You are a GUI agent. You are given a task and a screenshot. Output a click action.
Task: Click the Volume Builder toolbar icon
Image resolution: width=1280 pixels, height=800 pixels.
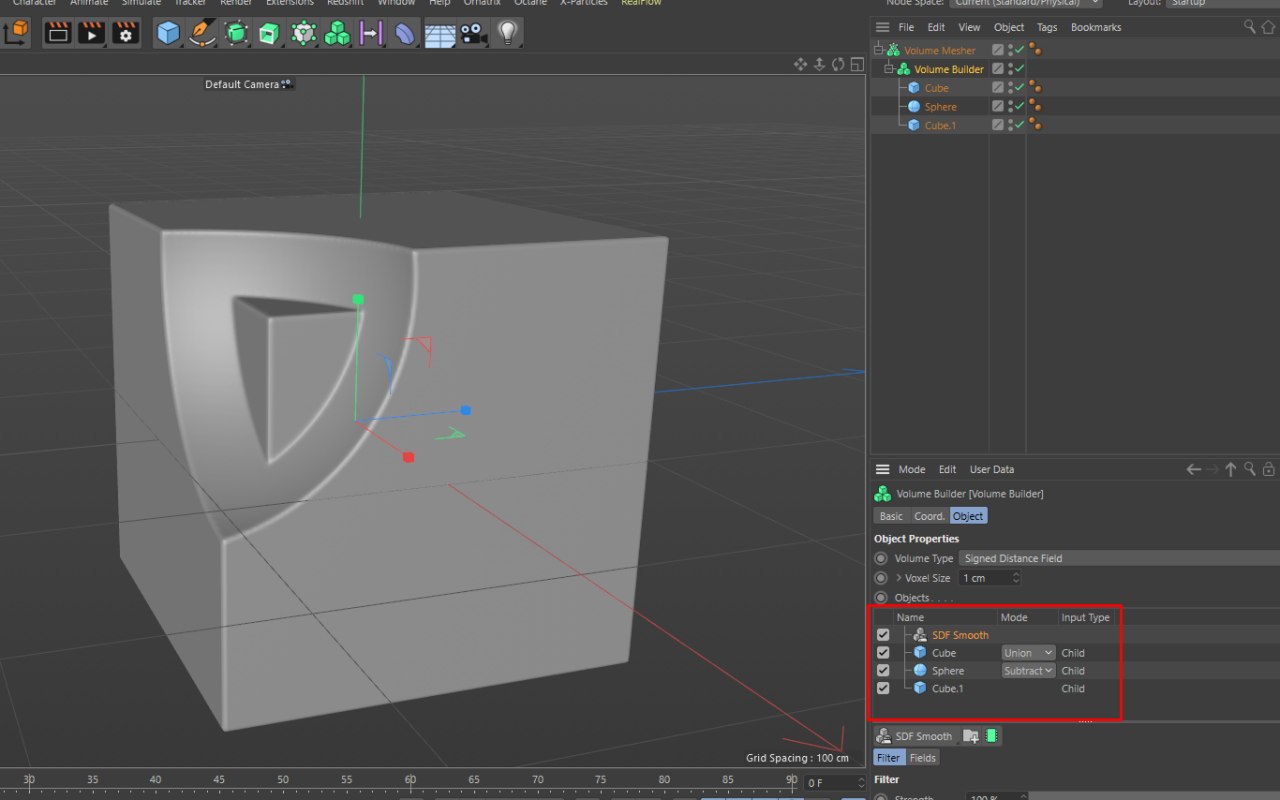pyautogui.click(x=338, y=33)
